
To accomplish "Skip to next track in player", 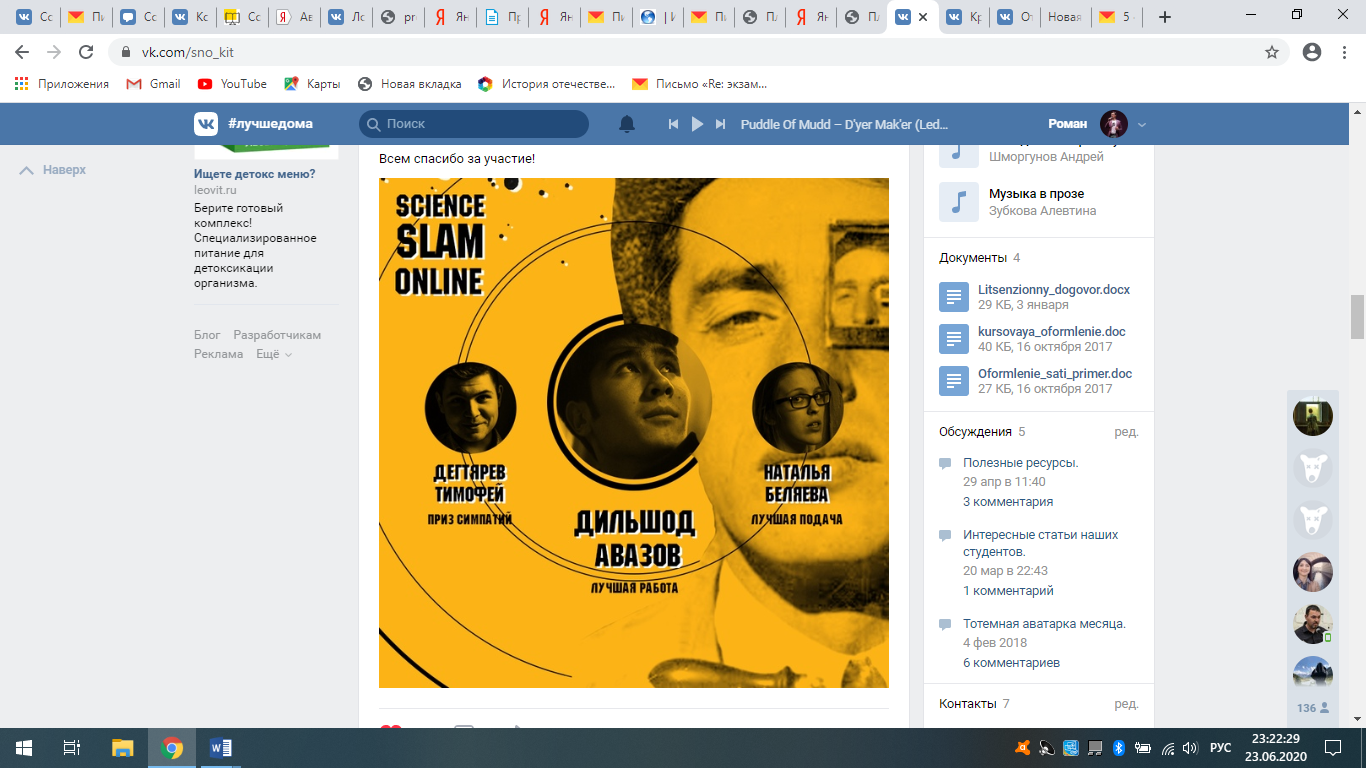I will click(x=720, y=124).
